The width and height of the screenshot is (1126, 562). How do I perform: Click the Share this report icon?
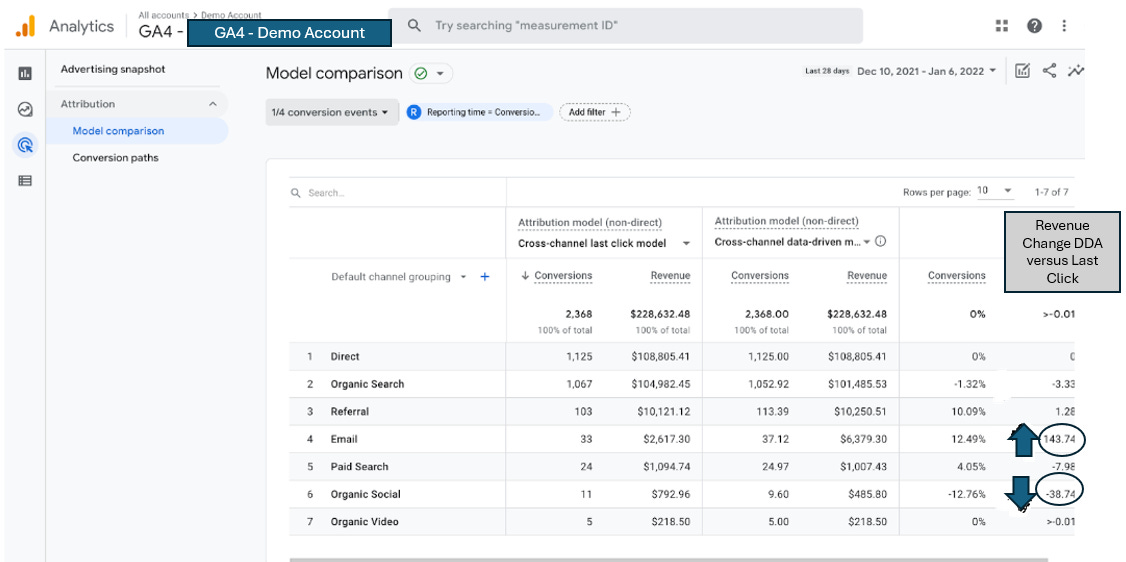click(1049, 71)
